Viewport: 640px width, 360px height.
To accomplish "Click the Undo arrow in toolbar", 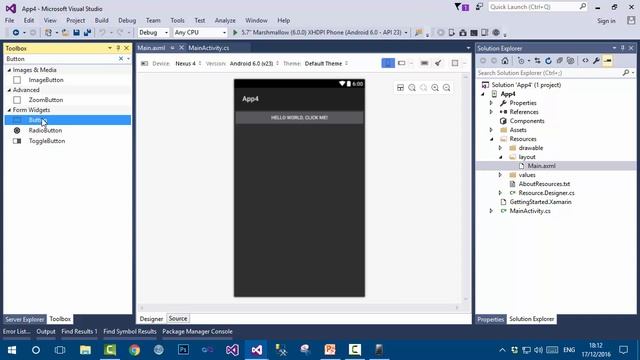I will click(102, 33).
